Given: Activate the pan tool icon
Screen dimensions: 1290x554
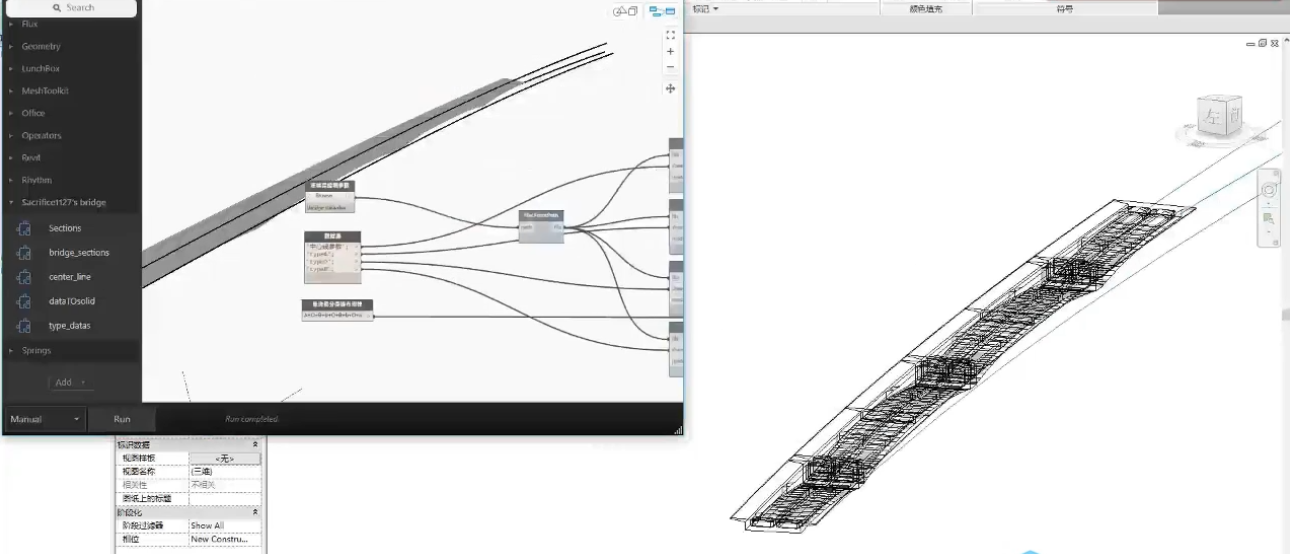Looking at the screenshot, I should coord(670,88).
